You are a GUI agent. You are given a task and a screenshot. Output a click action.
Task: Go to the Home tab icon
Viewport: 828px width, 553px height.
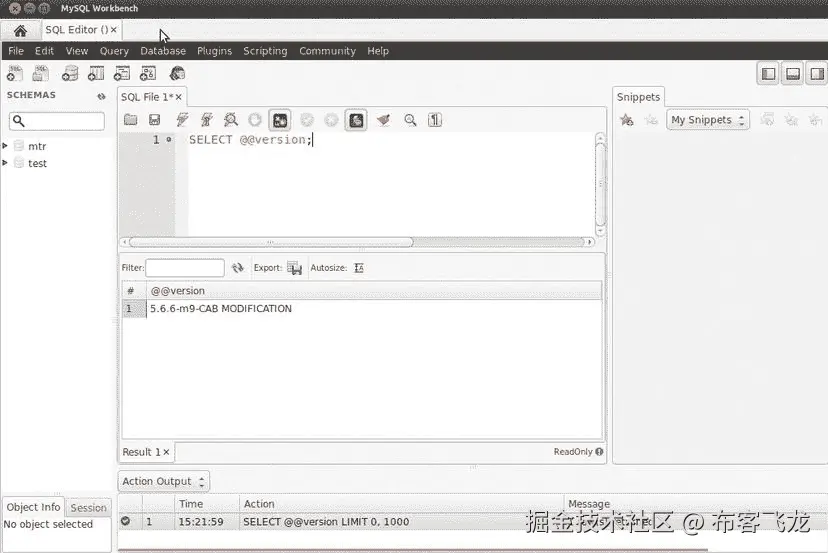point(20,31)
